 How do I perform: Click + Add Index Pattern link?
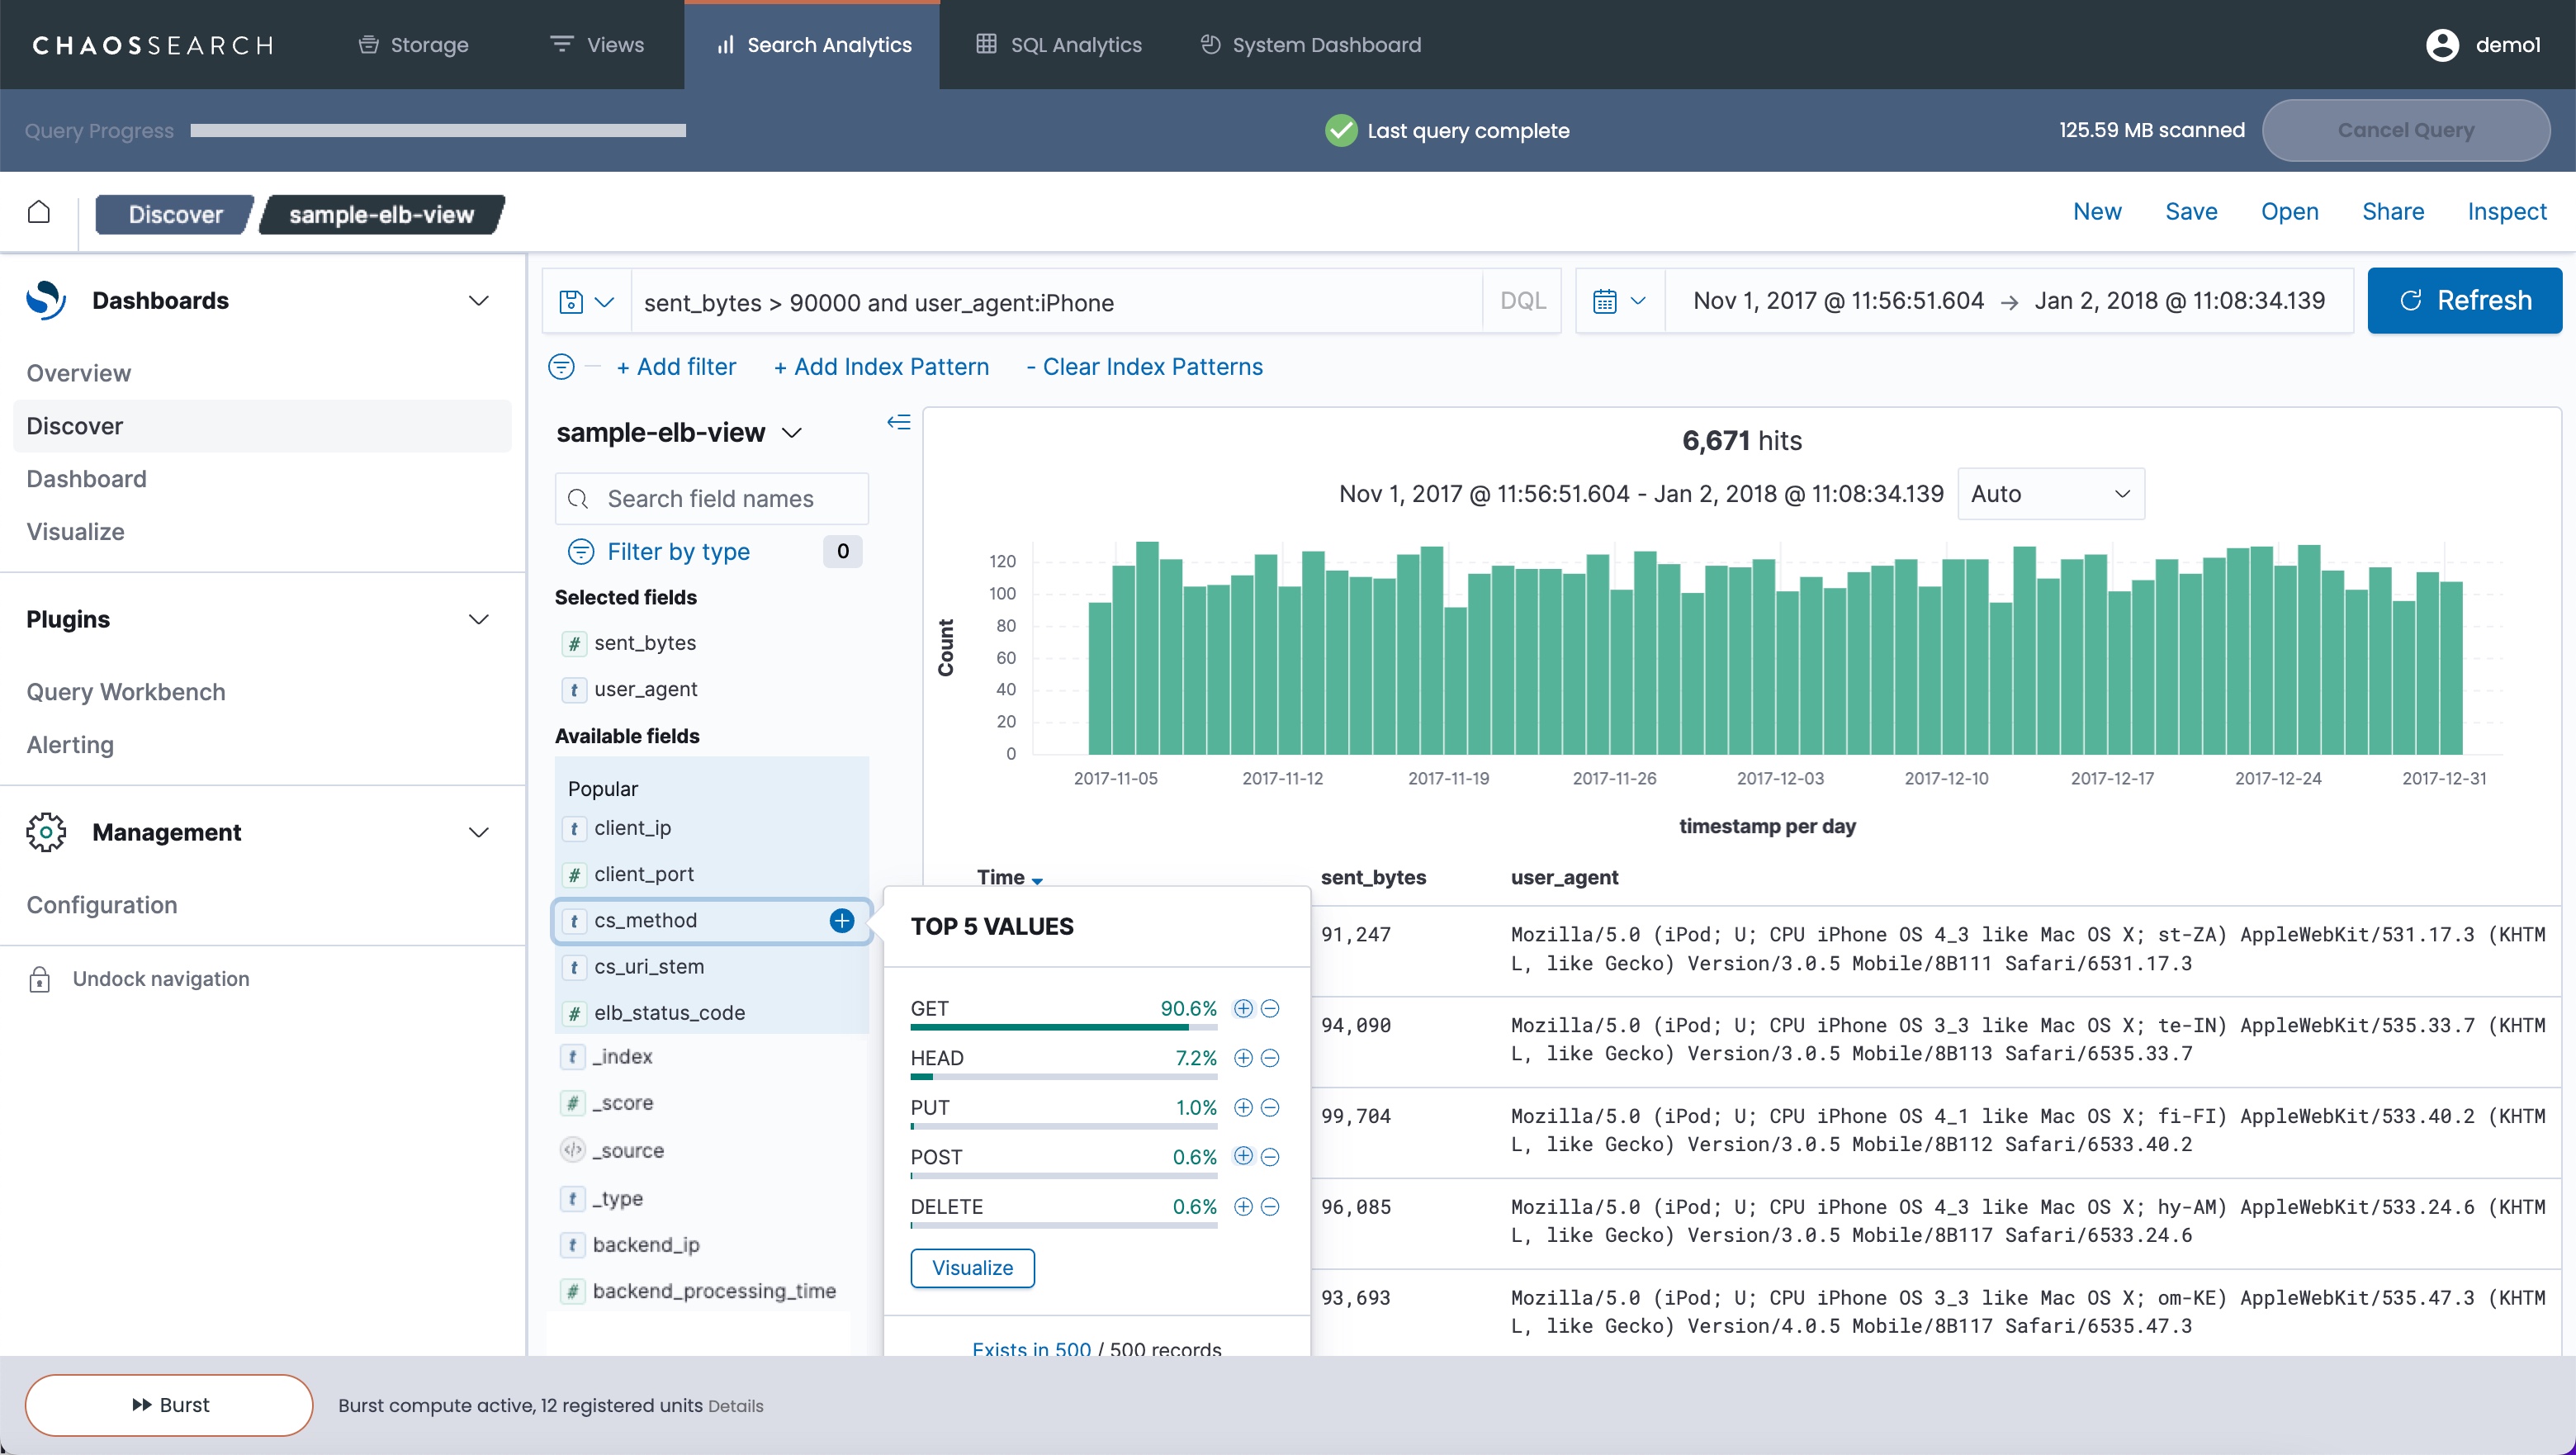point(881,367)
